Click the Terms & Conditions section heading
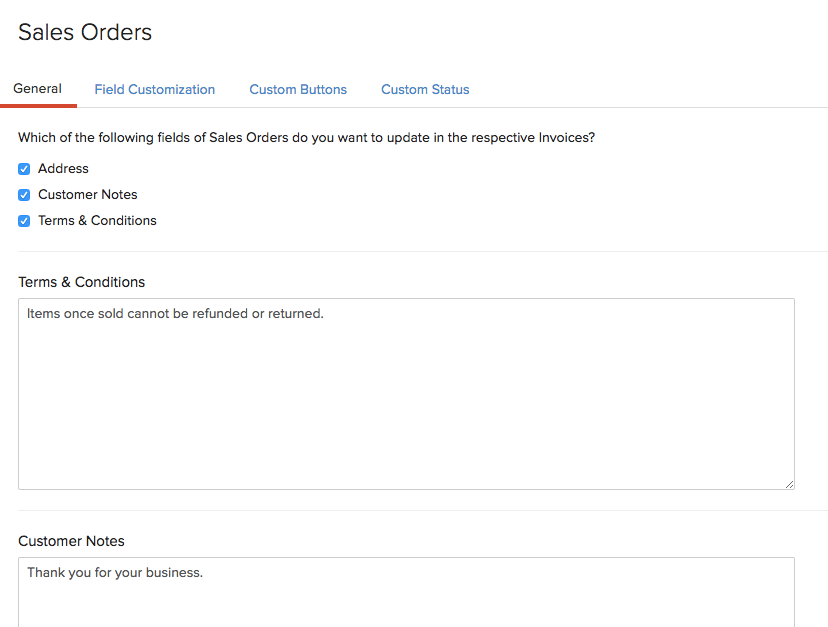 pos(81,282)
